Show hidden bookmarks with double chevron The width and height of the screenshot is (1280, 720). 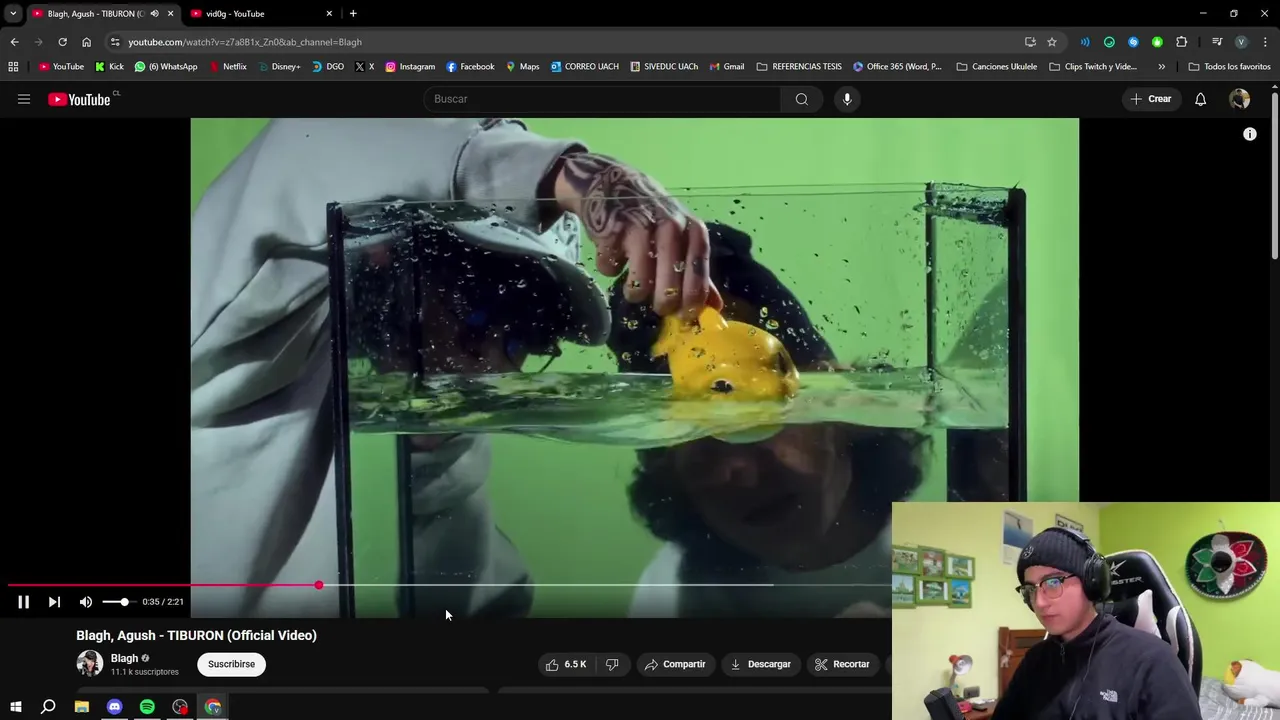1161,67
